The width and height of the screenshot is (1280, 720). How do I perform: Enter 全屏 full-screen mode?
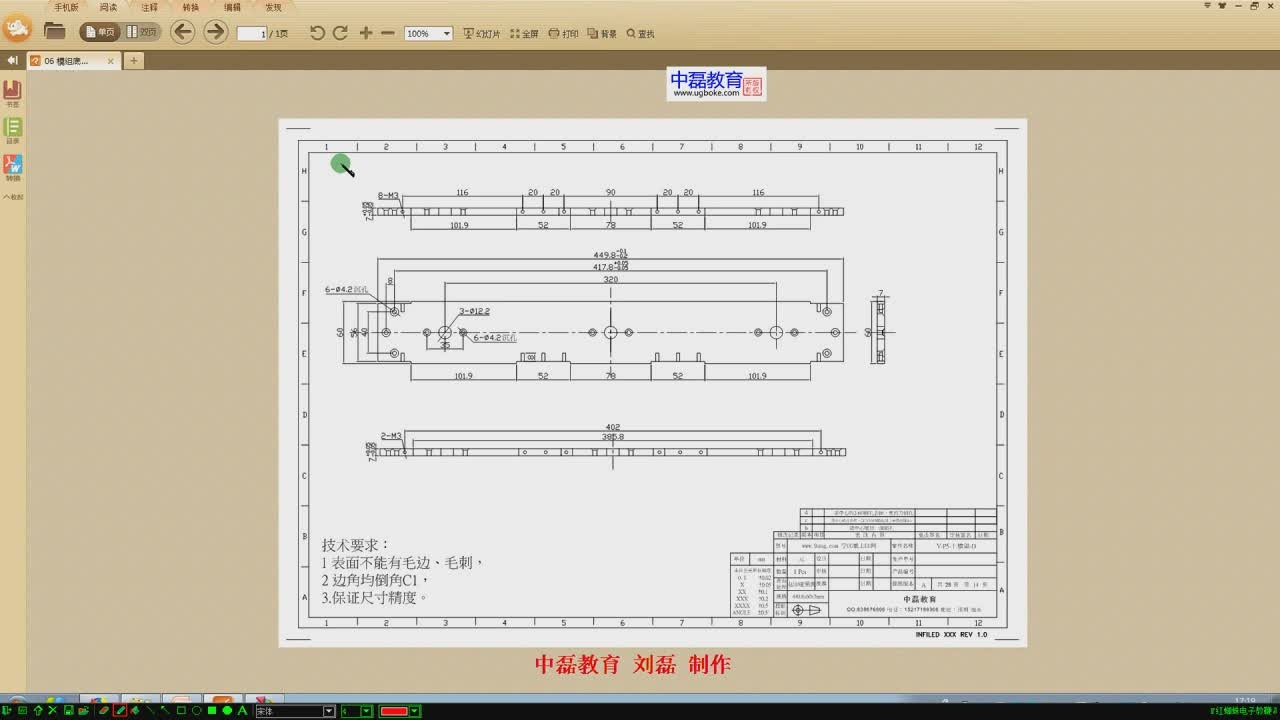524,33
